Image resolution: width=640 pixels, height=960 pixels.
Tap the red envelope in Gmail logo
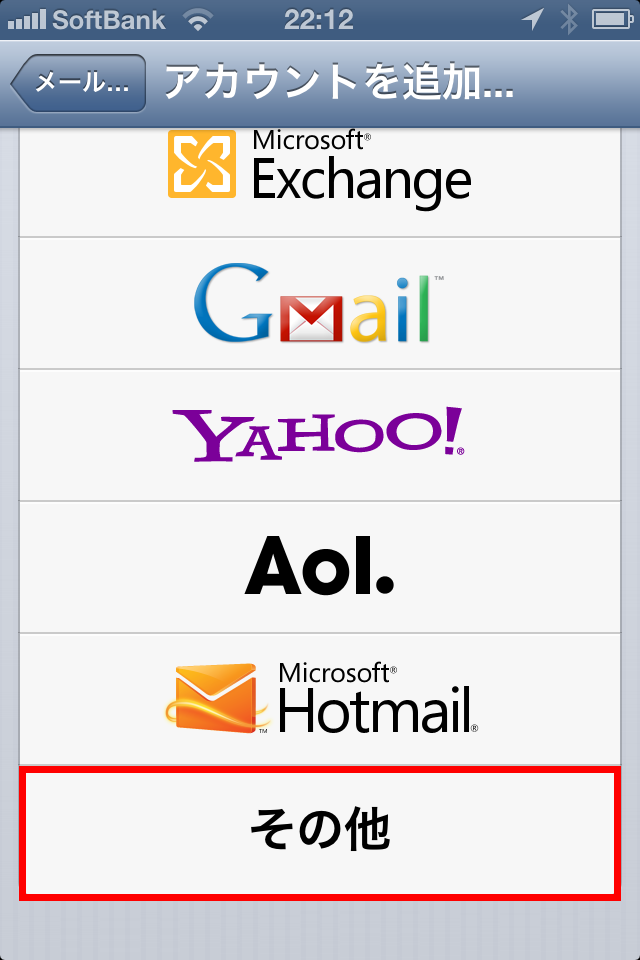pyautogui.click(x=311, y=318)
